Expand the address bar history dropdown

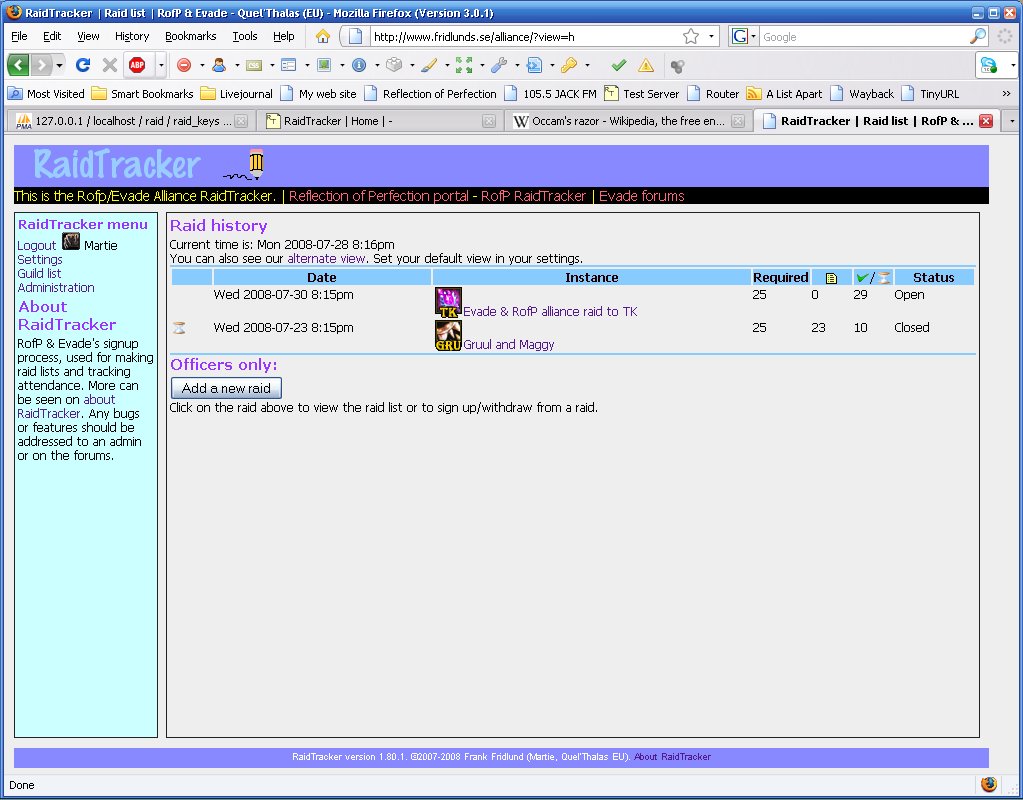coord(712,36)
